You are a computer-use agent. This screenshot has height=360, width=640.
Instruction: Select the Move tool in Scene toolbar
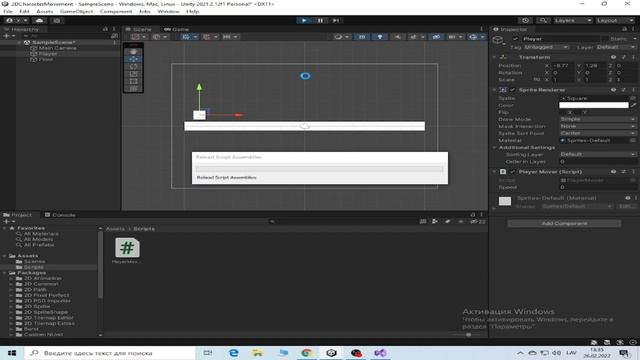coord(133,59)
